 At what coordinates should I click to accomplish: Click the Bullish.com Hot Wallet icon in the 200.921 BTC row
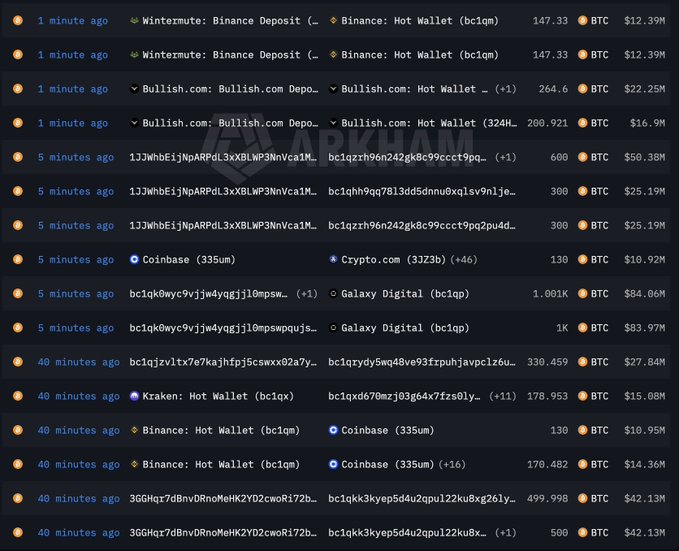333,123
